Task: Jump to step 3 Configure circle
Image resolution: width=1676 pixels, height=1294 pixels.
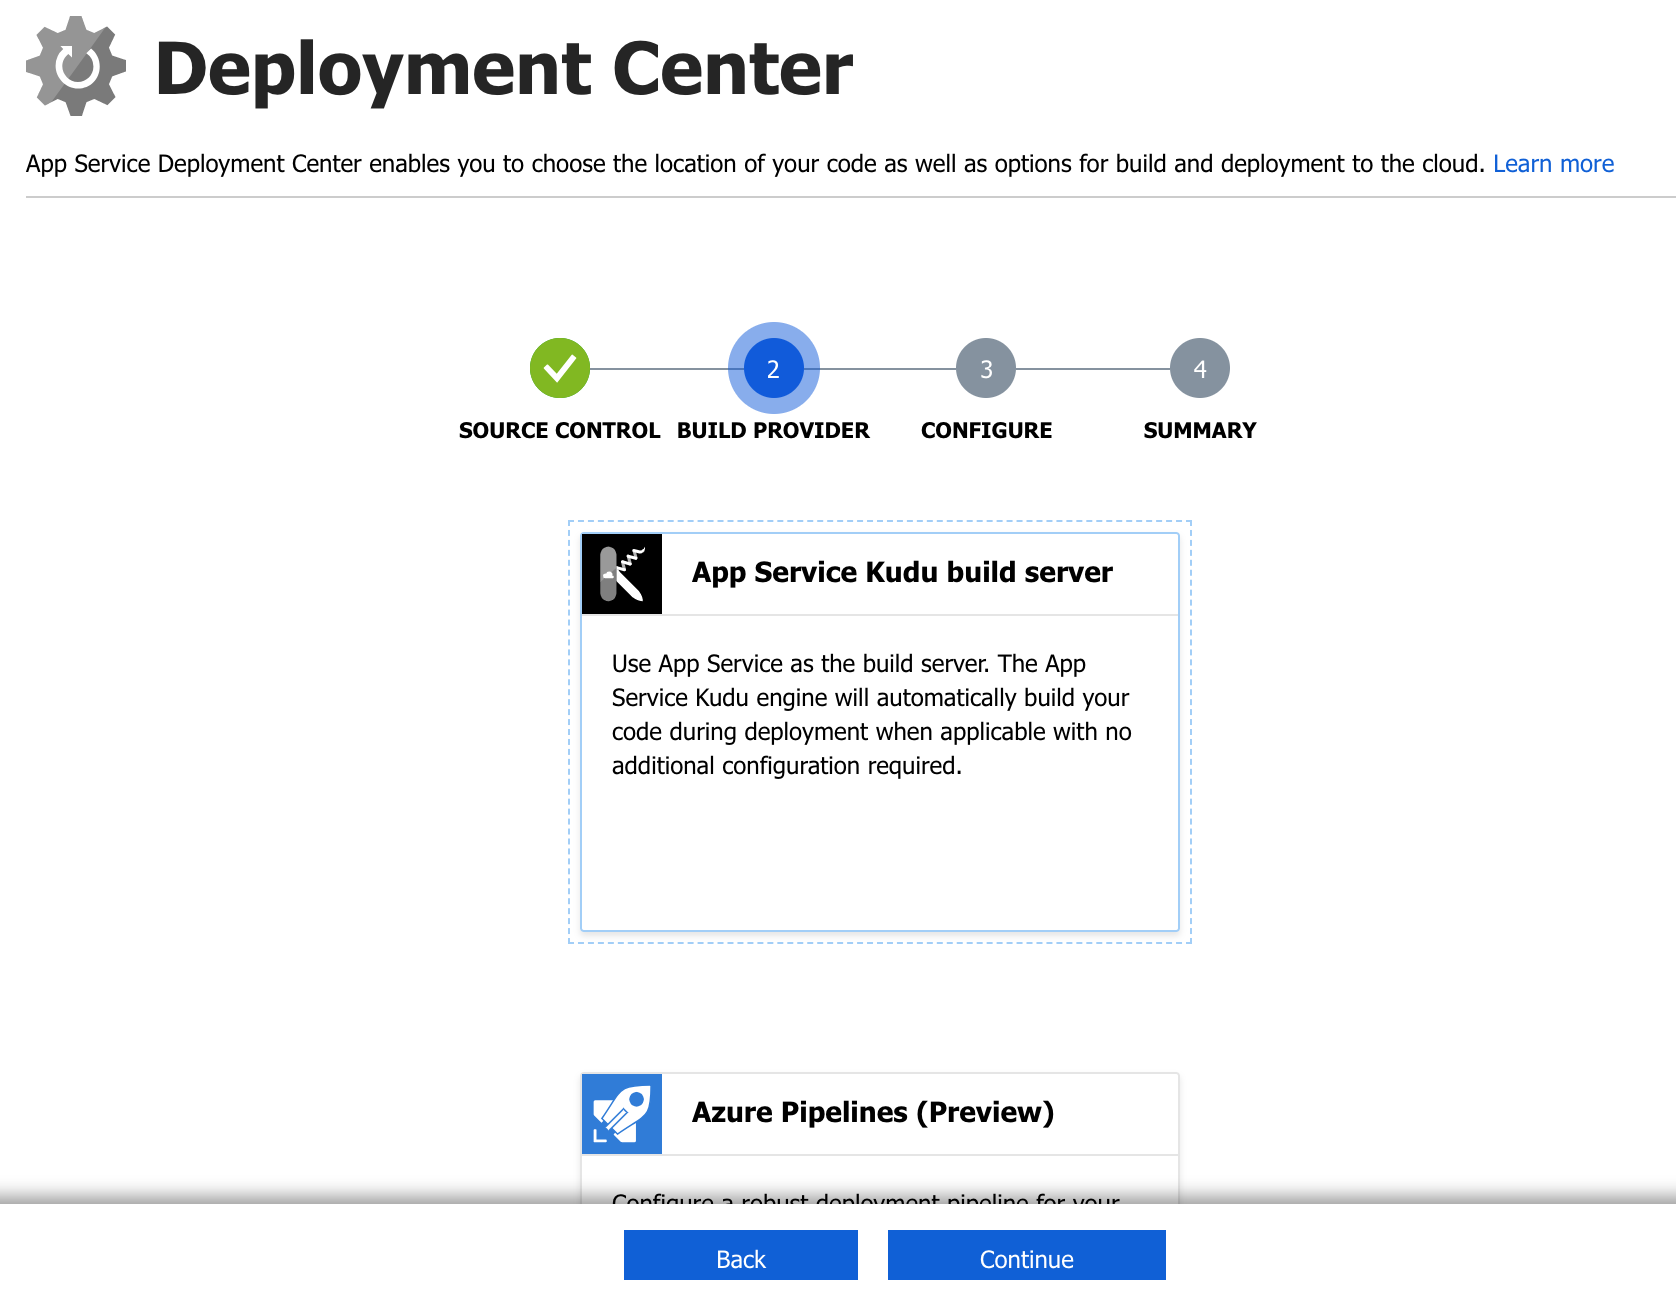Action: coord(986,368)
